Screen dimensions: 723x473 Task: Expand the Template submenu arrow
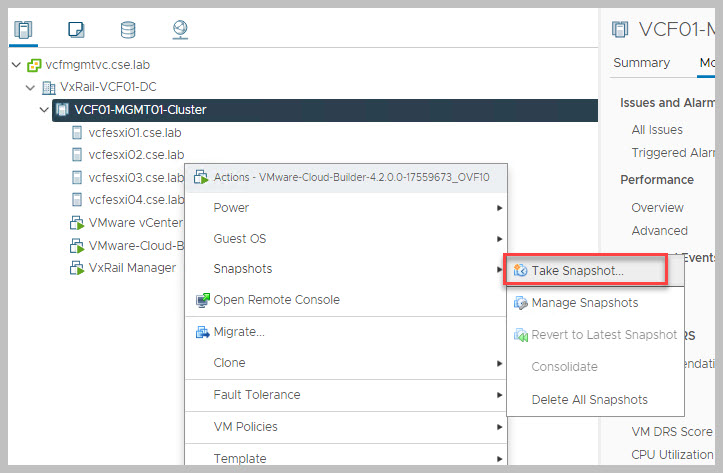click(x=499, y=459)
